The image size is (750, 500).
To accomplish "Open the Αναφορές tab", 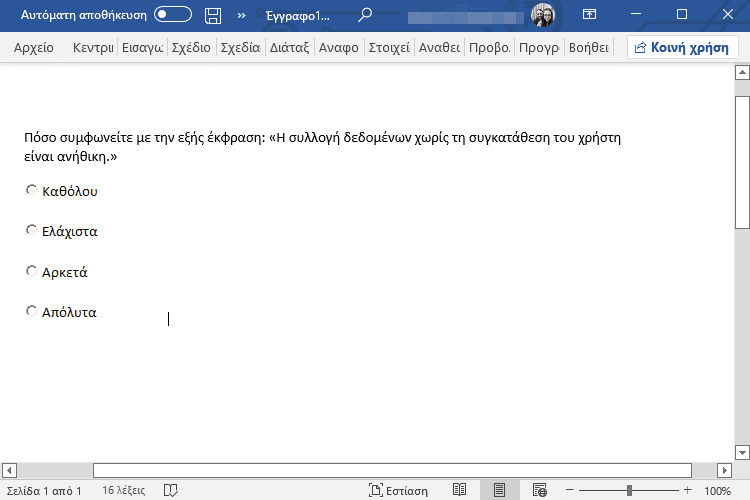I will coord(339,47).
